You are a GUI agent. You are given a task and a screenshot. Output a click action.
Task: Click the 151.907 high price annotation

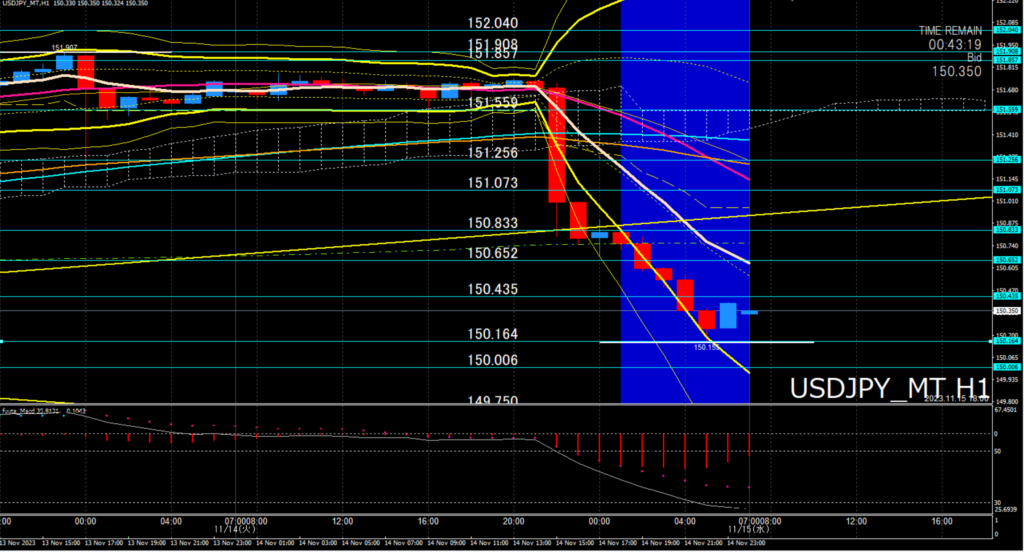[65, 48]
